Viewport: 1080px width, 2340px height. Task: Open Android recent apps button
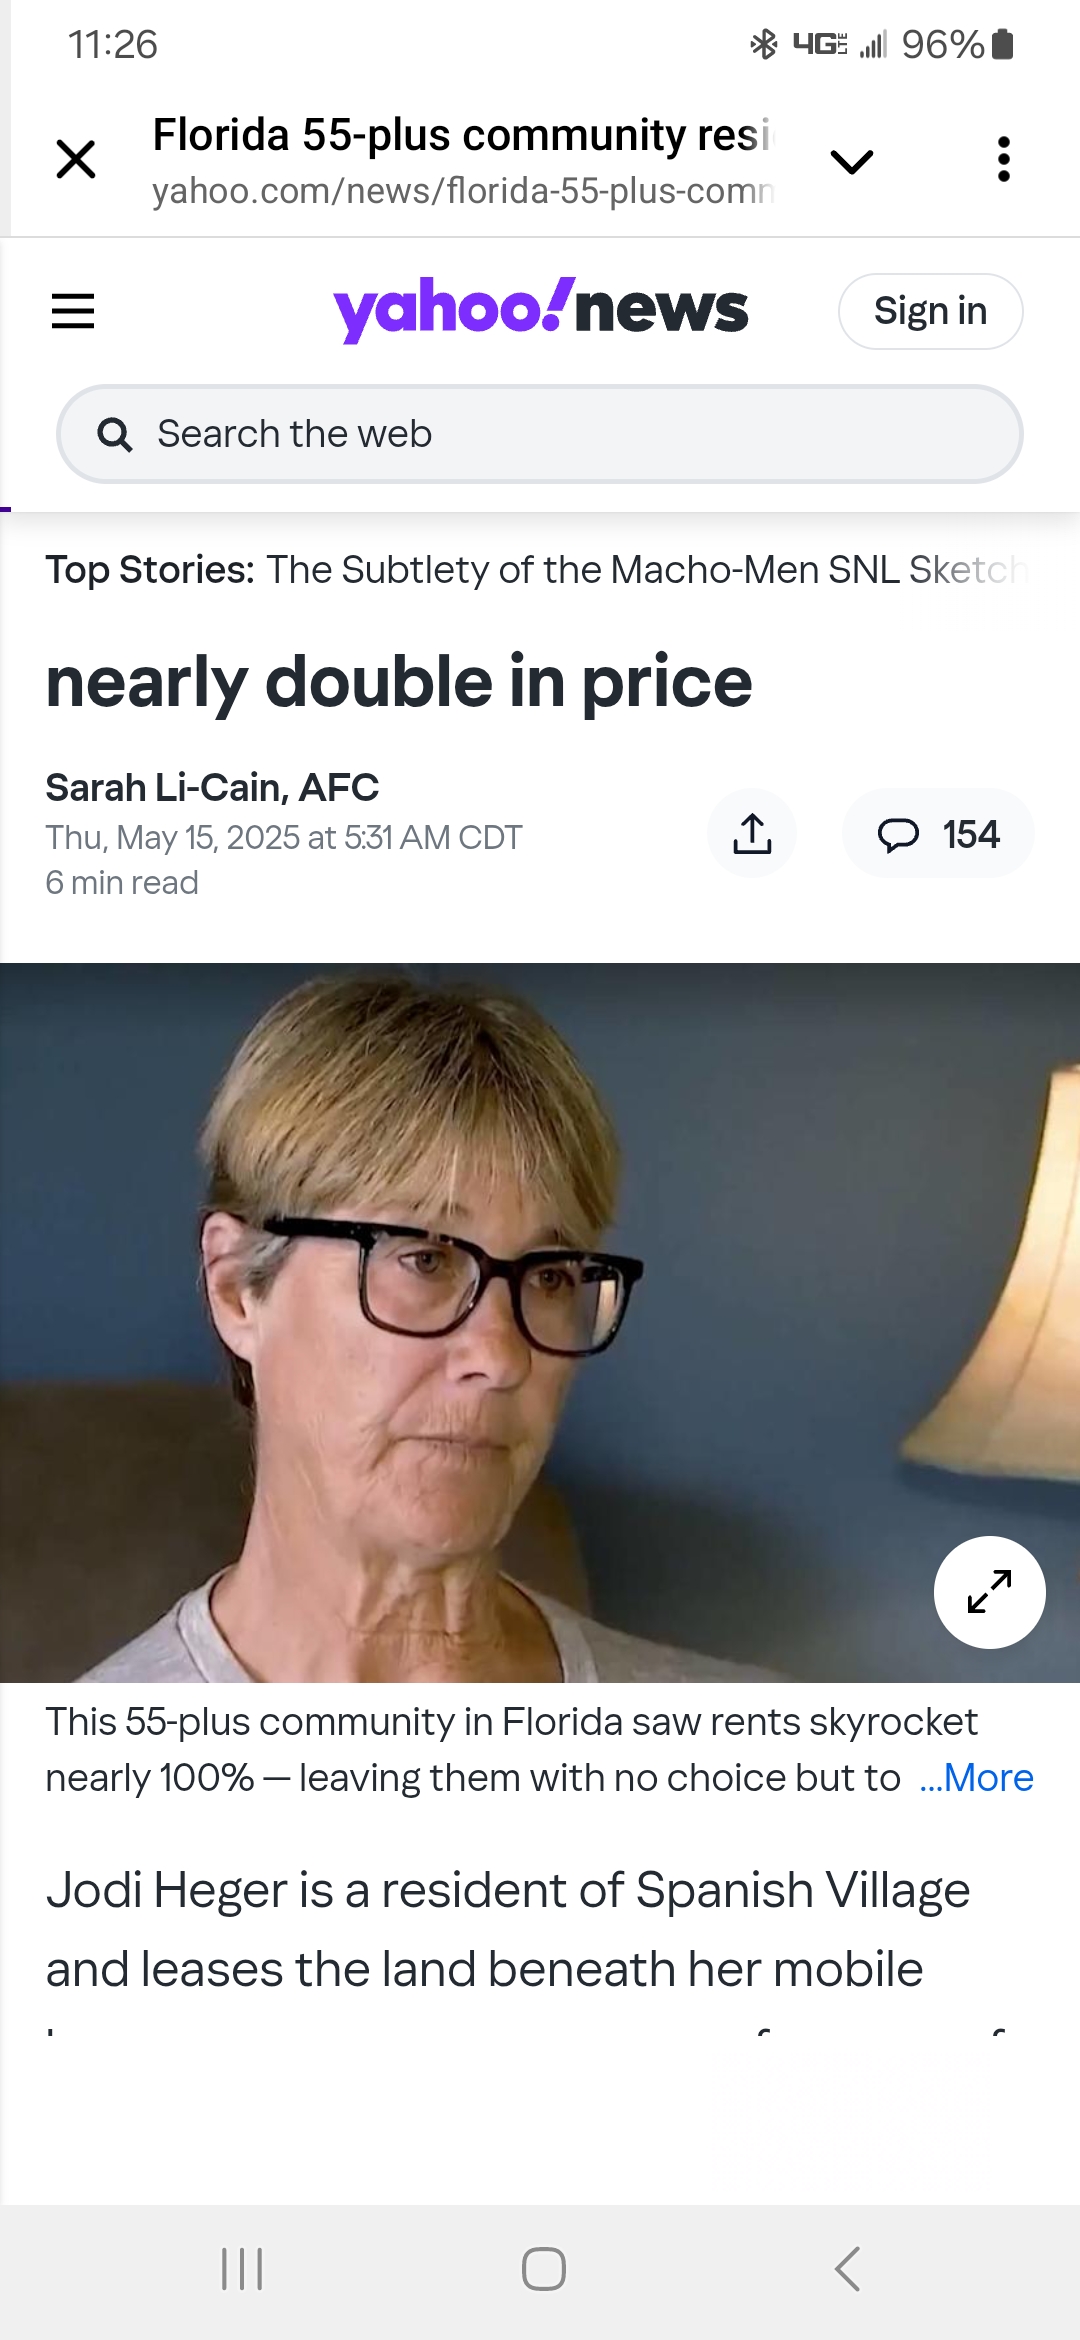click(242, 2269)
